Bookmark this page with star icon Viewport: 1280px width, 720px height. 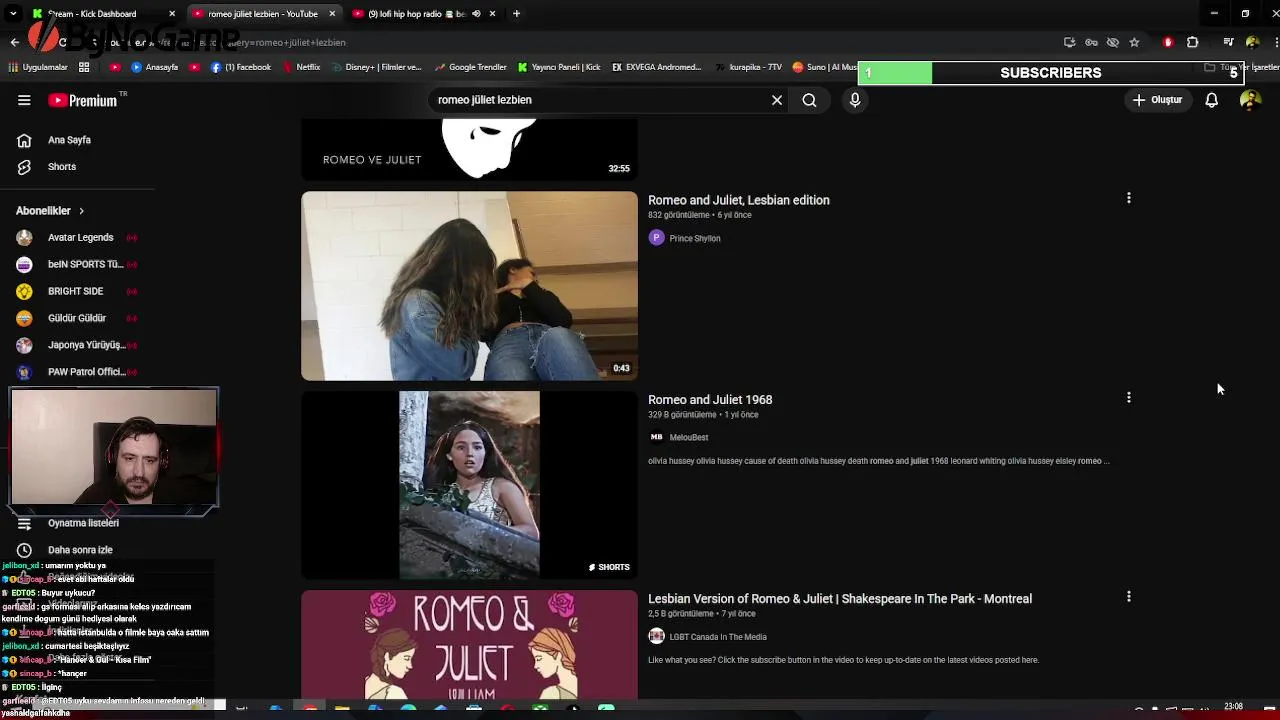click(1134, 42)
